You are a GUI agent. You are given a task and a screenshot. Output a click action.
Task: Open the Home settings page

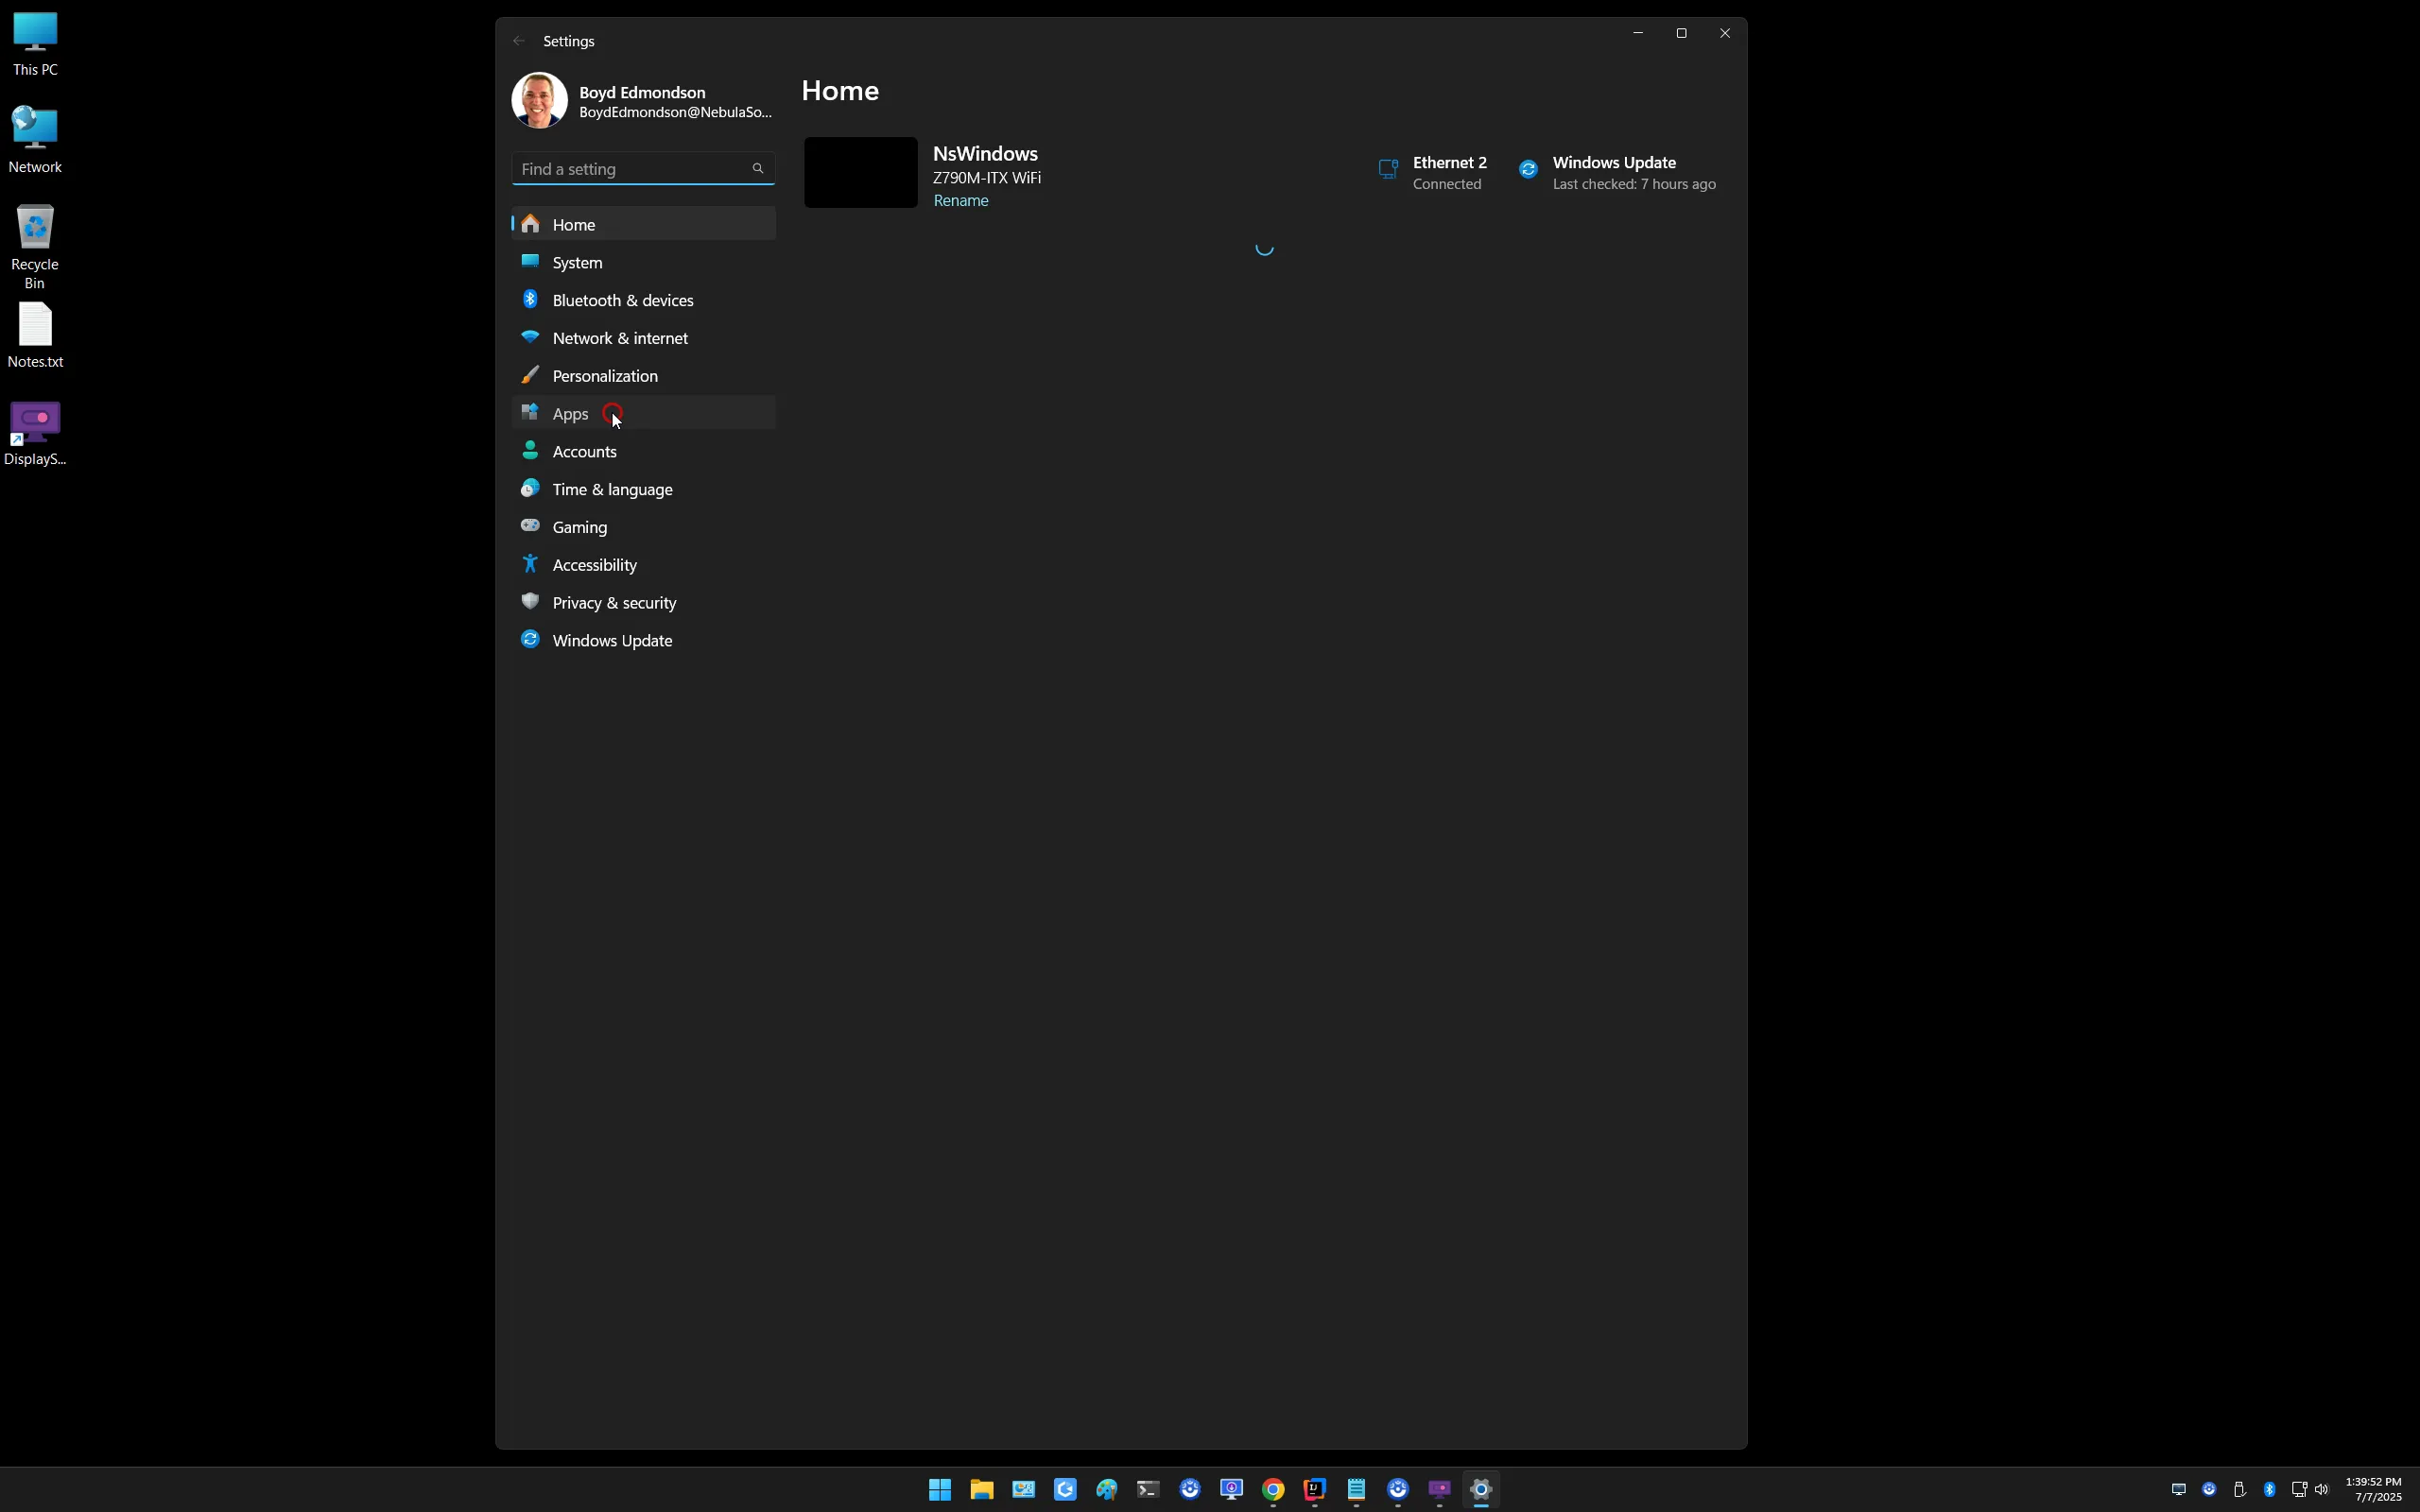(643, 224)
